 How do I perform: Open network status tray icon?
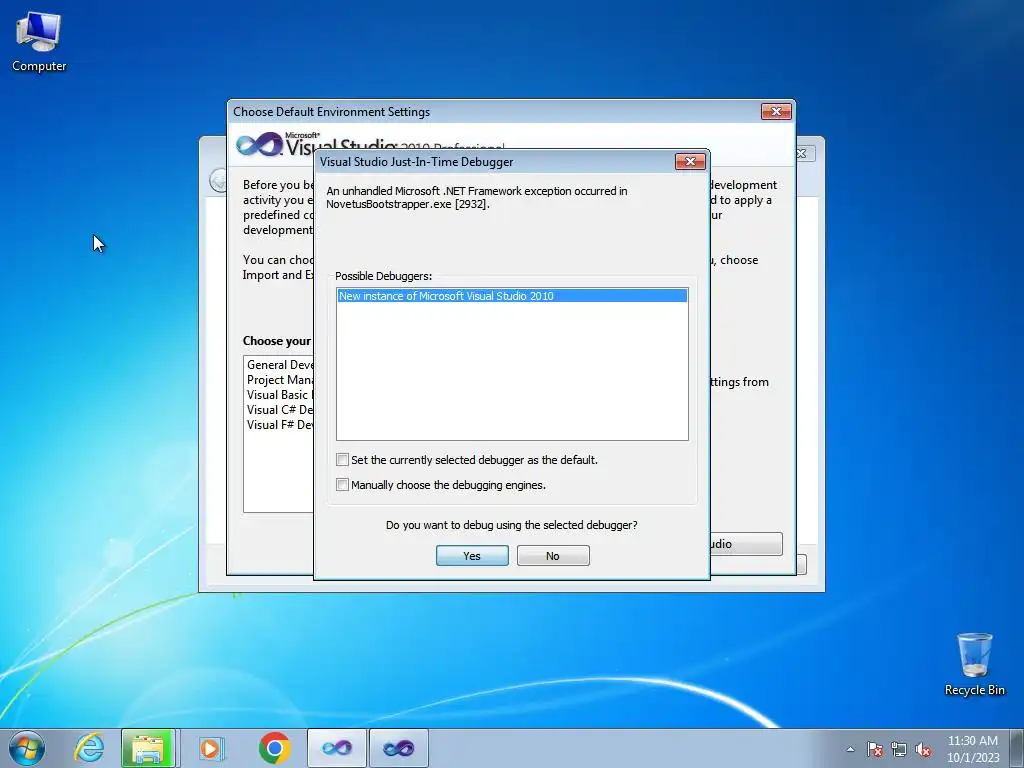pyautogui.click(x=899, y=749)
